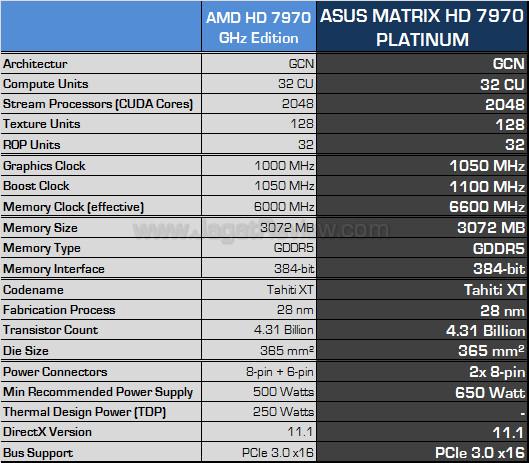The height and width of the screenshot is (463, 529).
Task: Select the ROP Units label
Action: 31,145
